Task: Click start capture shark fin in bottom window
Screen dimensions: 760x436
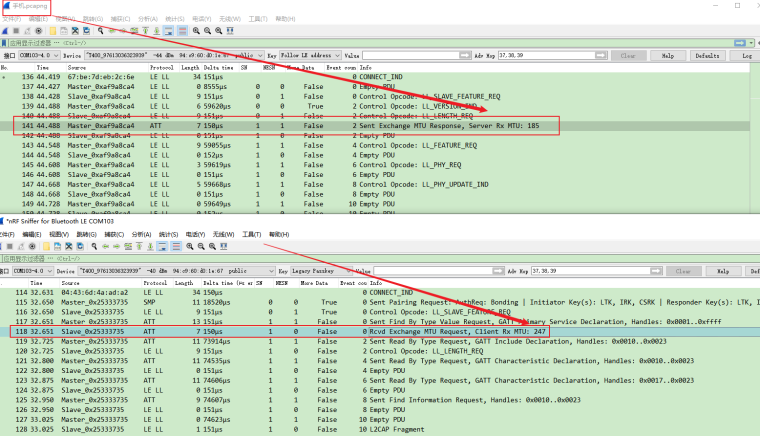Action: point(5,246)
